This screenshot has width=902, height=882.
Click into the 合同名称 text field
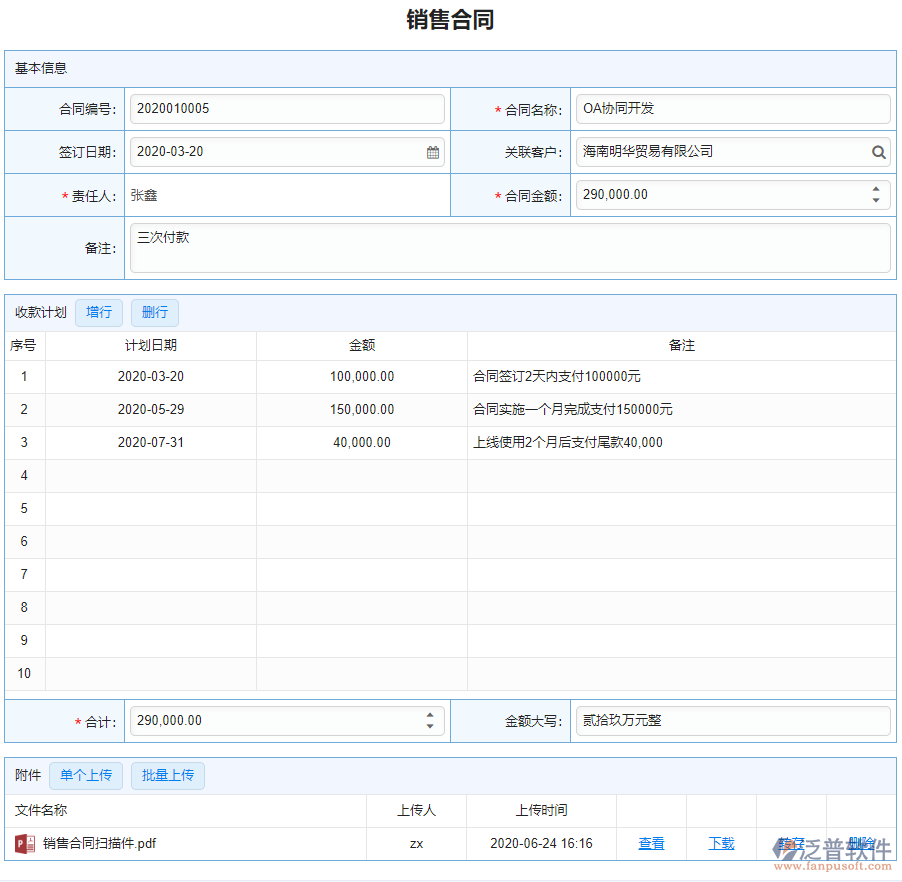click(x=733, y=109)
